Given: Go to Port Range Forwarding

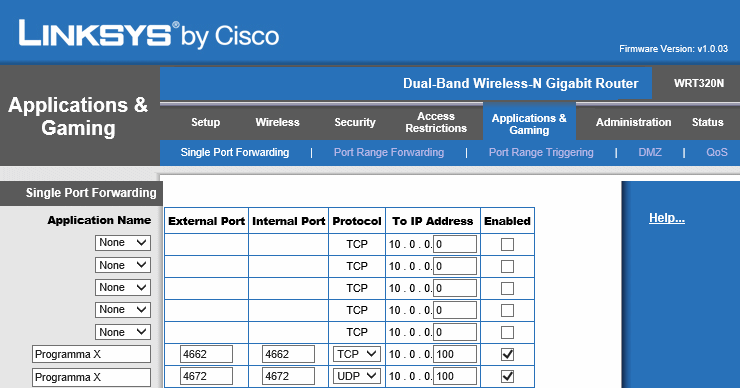Looking at the screenshot, I should (389, 152).
